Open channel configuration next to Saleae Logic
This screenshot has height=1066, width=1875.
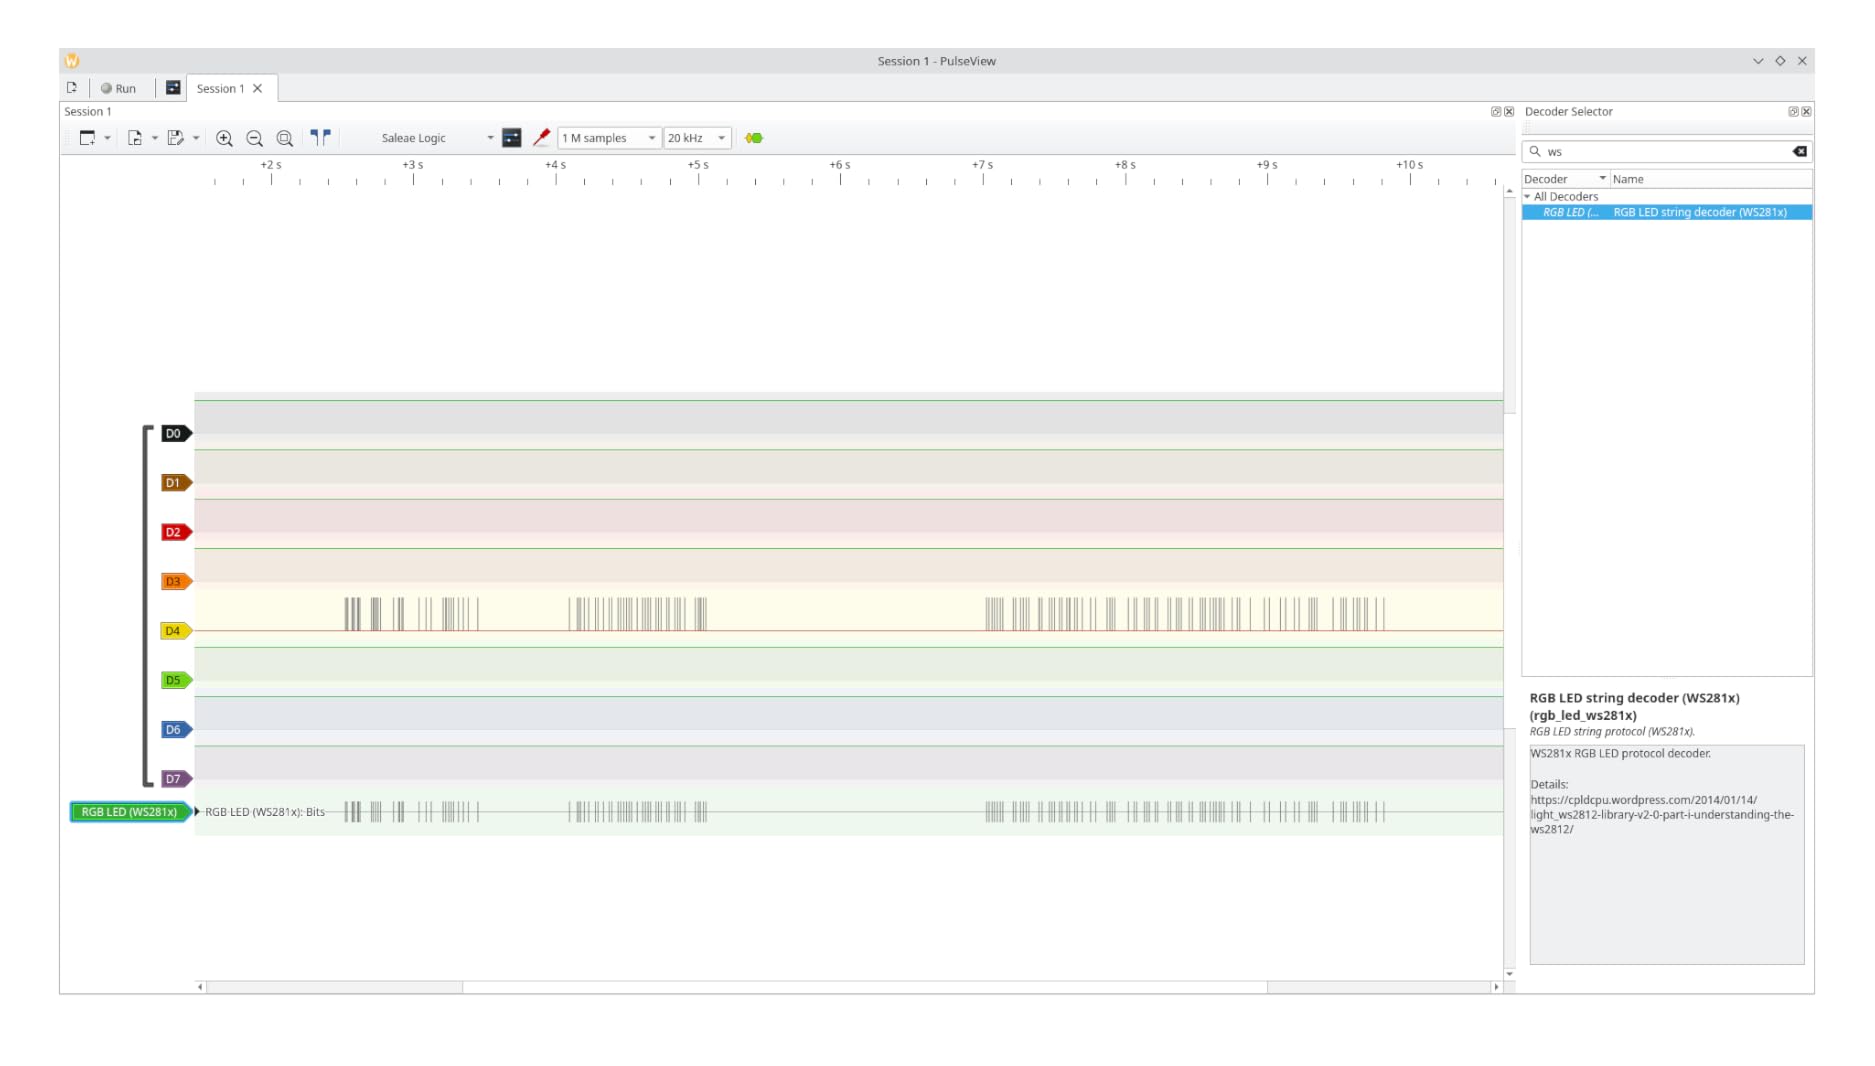(x=511, y=138)
